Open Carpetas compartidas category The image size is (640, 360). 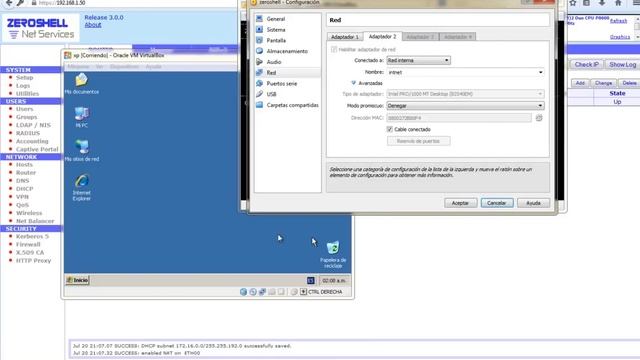292,105
